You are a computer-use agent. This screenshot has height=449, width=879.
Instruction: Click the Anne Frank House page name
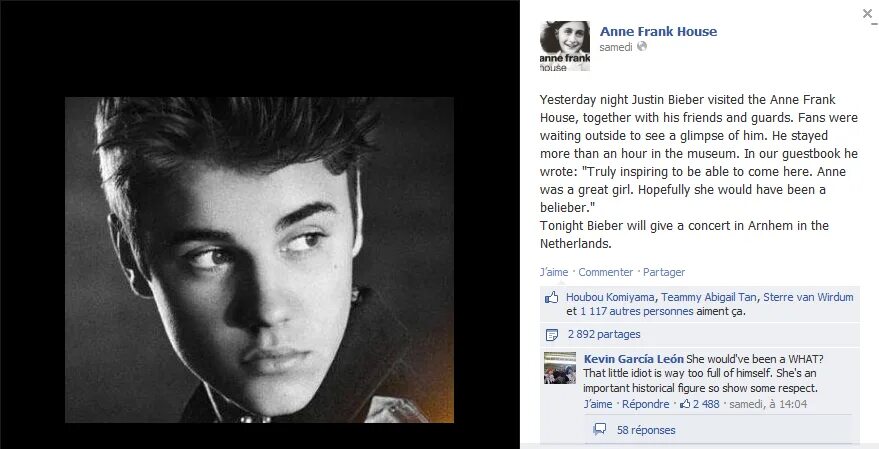pos(658,32)
